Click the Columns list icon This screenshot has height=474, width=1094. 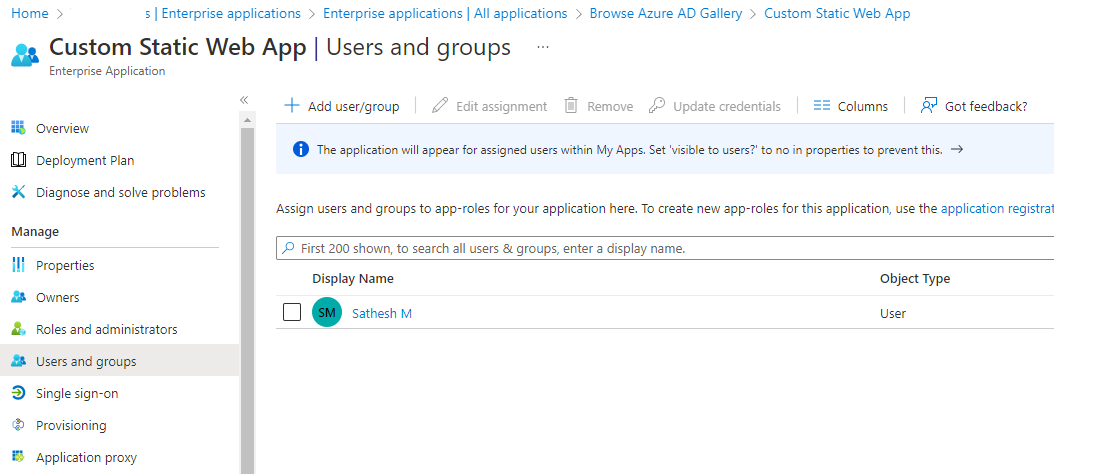coord(822,105)
